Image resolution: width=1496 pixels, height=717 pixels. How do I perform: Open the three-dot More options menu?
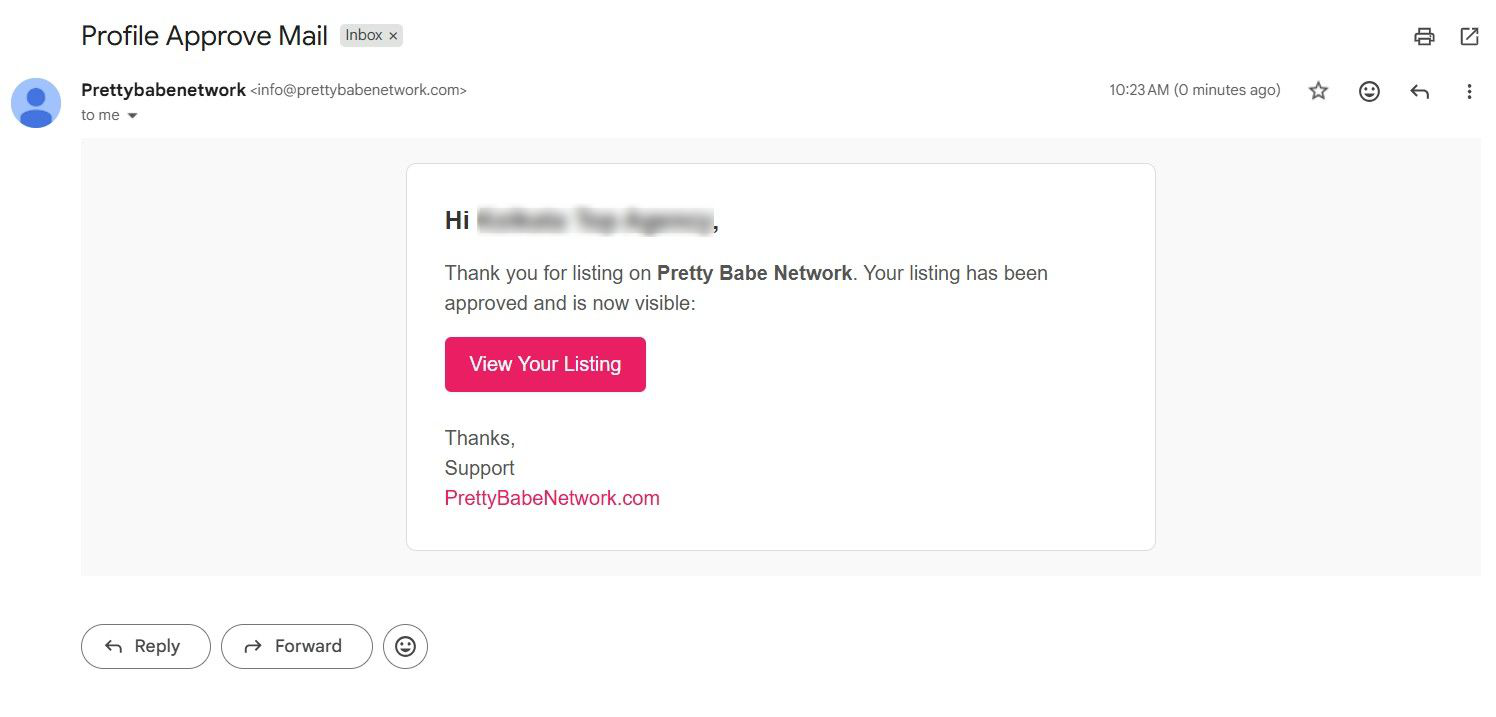coord(1469,91)
